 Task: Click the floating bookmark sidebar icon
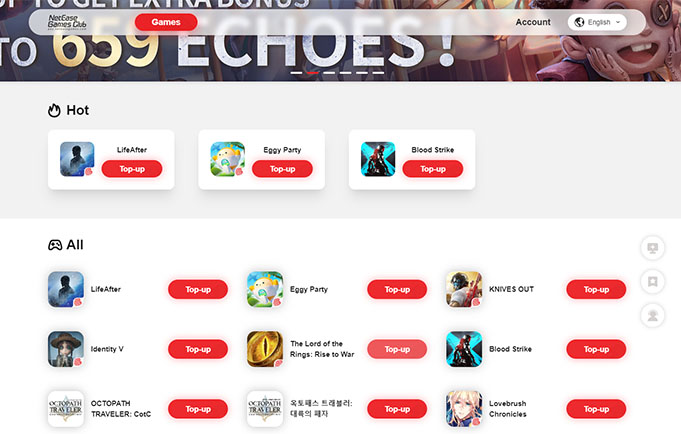tap(652, 282)
